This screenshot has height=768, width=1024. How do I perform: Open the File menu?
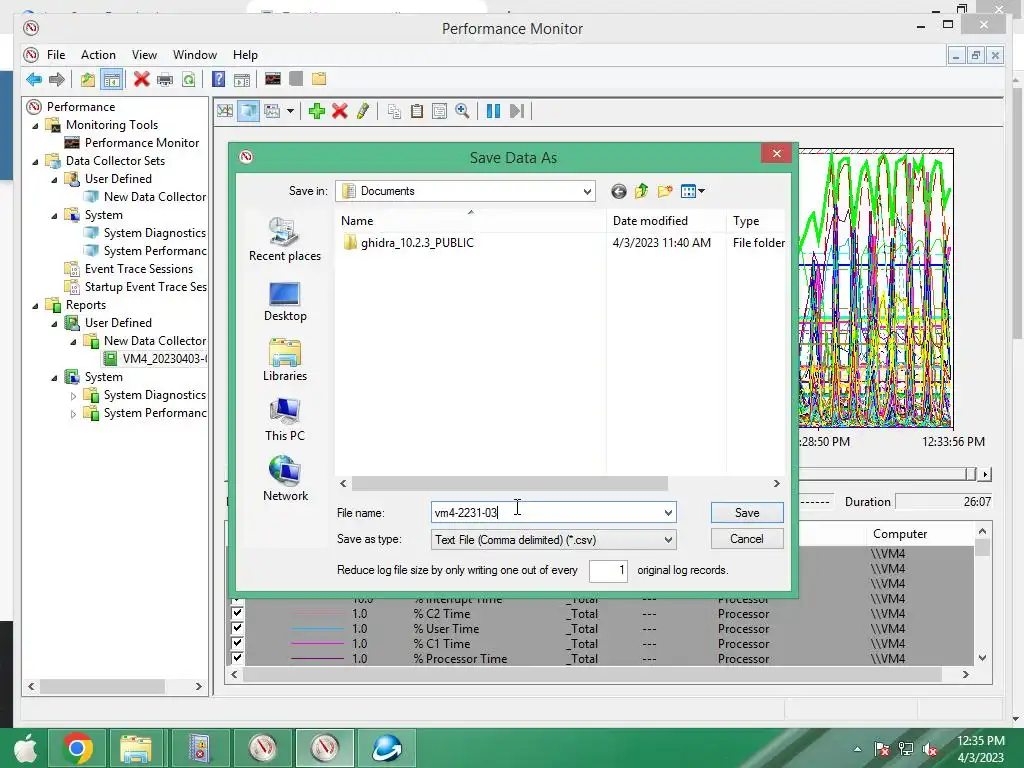click(56, 55)
